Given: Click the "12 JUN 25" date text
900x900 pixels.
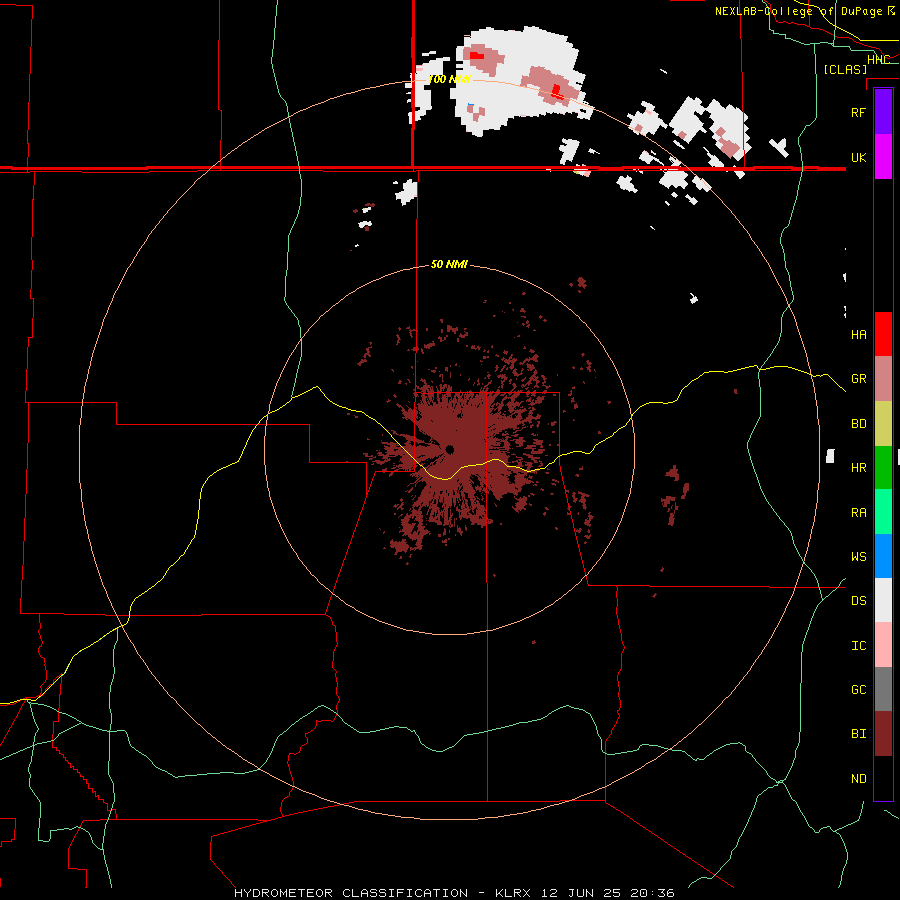Looking at the screenshot, I should [580, 893].
